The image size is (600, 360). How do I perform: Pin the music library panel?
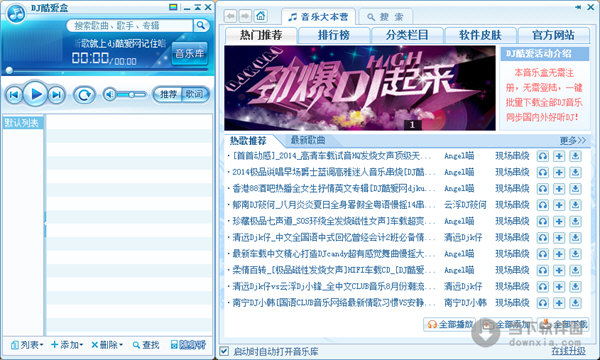coord(578,7)
